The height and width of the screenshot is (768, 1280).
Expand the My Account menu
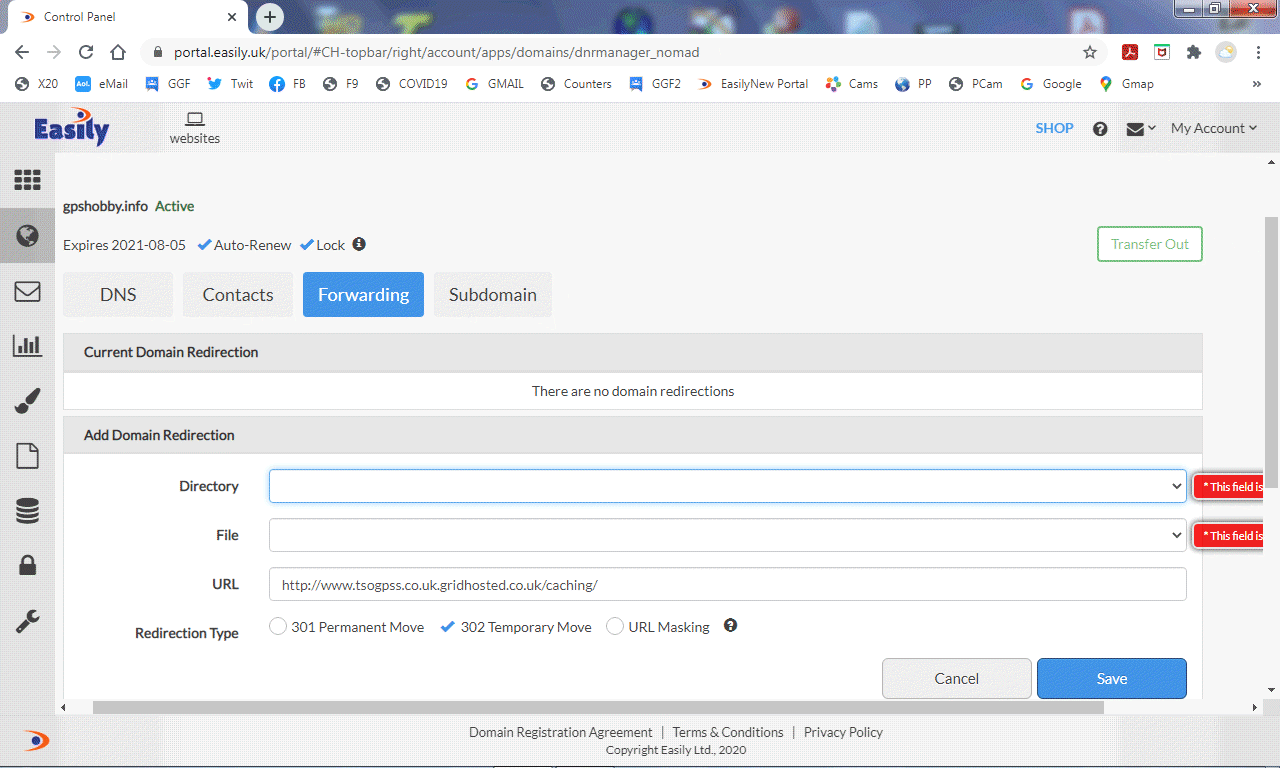pos(1214,128)
